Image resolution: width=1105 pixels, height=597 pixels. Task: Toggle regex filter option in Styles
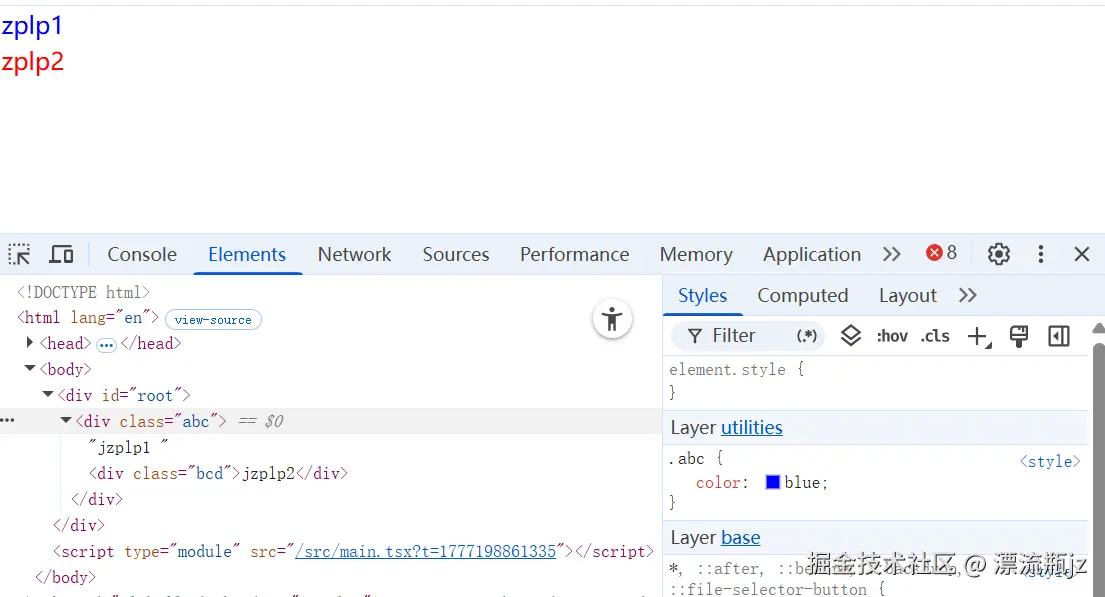[x=807, y=336]
